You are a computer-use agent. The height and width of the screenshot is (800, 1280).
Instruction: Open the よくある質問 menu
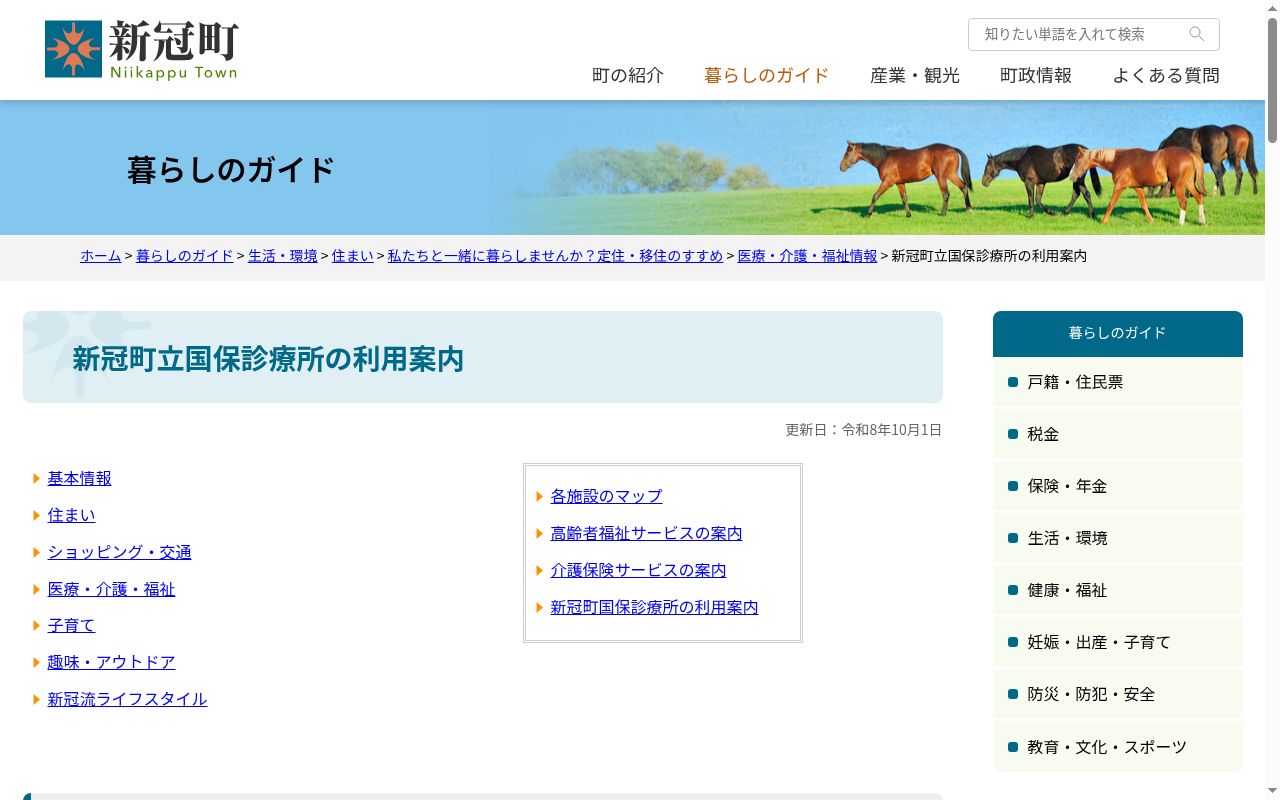coord(1166,75)
